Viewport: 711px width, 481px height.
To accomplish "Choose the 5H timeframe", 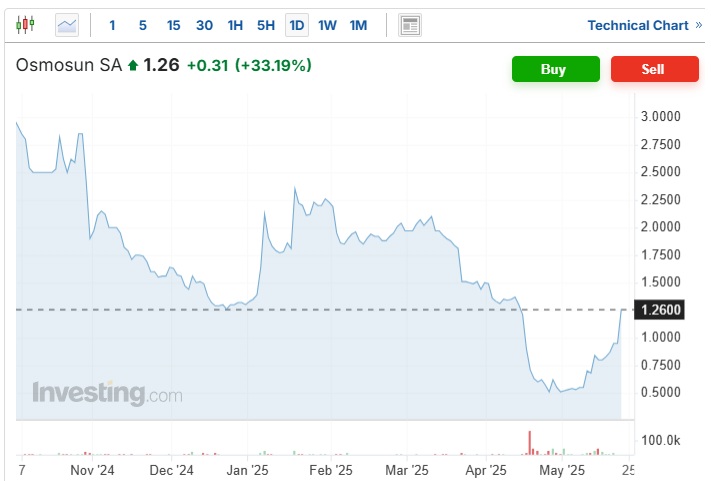I will [x=266, y=25].
